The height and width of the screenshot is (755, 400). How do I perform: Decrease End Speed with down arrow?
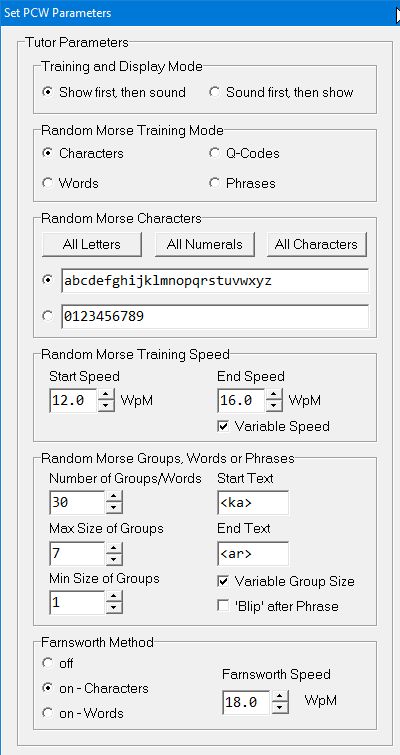point(274,406)
